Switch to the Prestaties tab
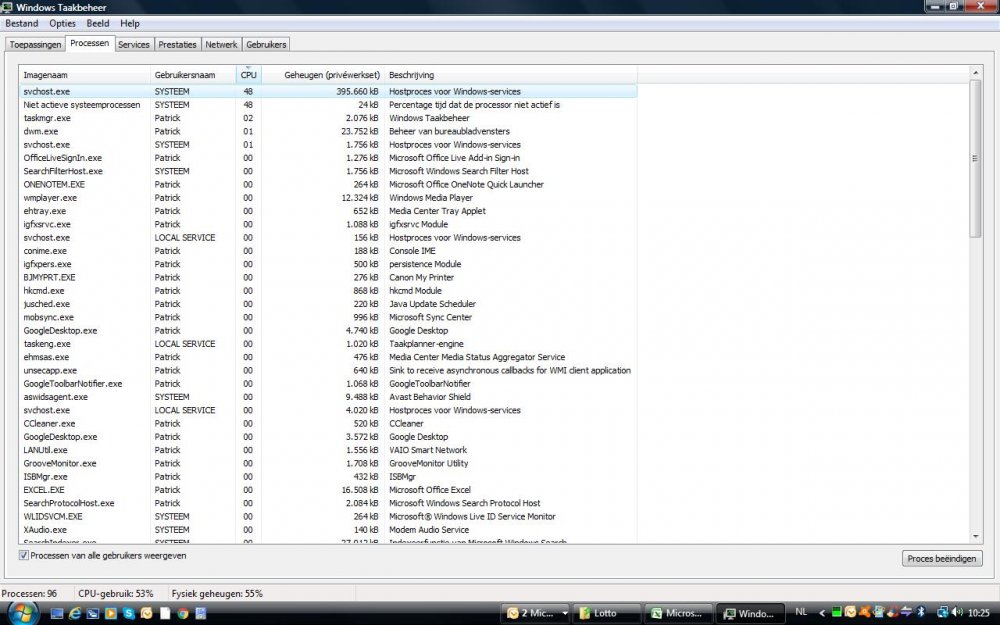The width and height of the screenshot is (1000, 625). click(x=177, y=44)
